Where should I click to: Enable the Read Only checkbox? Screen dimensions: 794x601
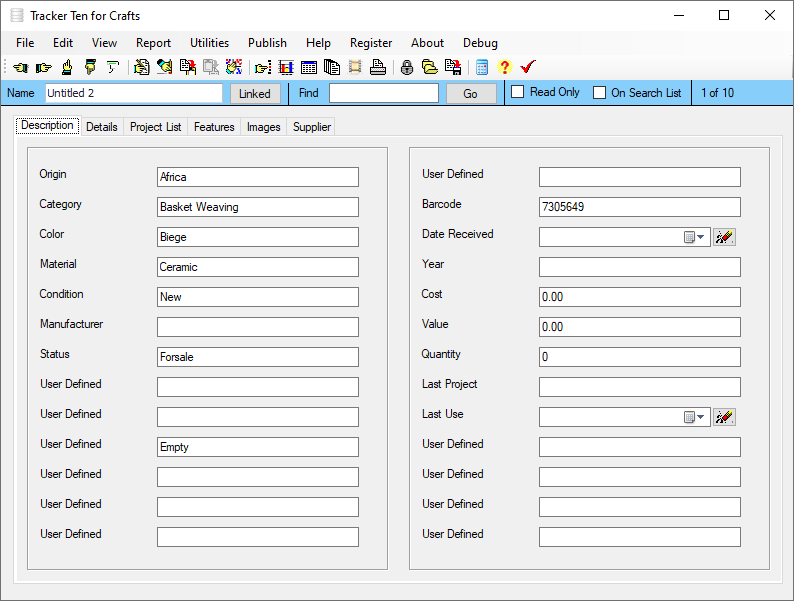pyautogui.click(x=518, y=92)
